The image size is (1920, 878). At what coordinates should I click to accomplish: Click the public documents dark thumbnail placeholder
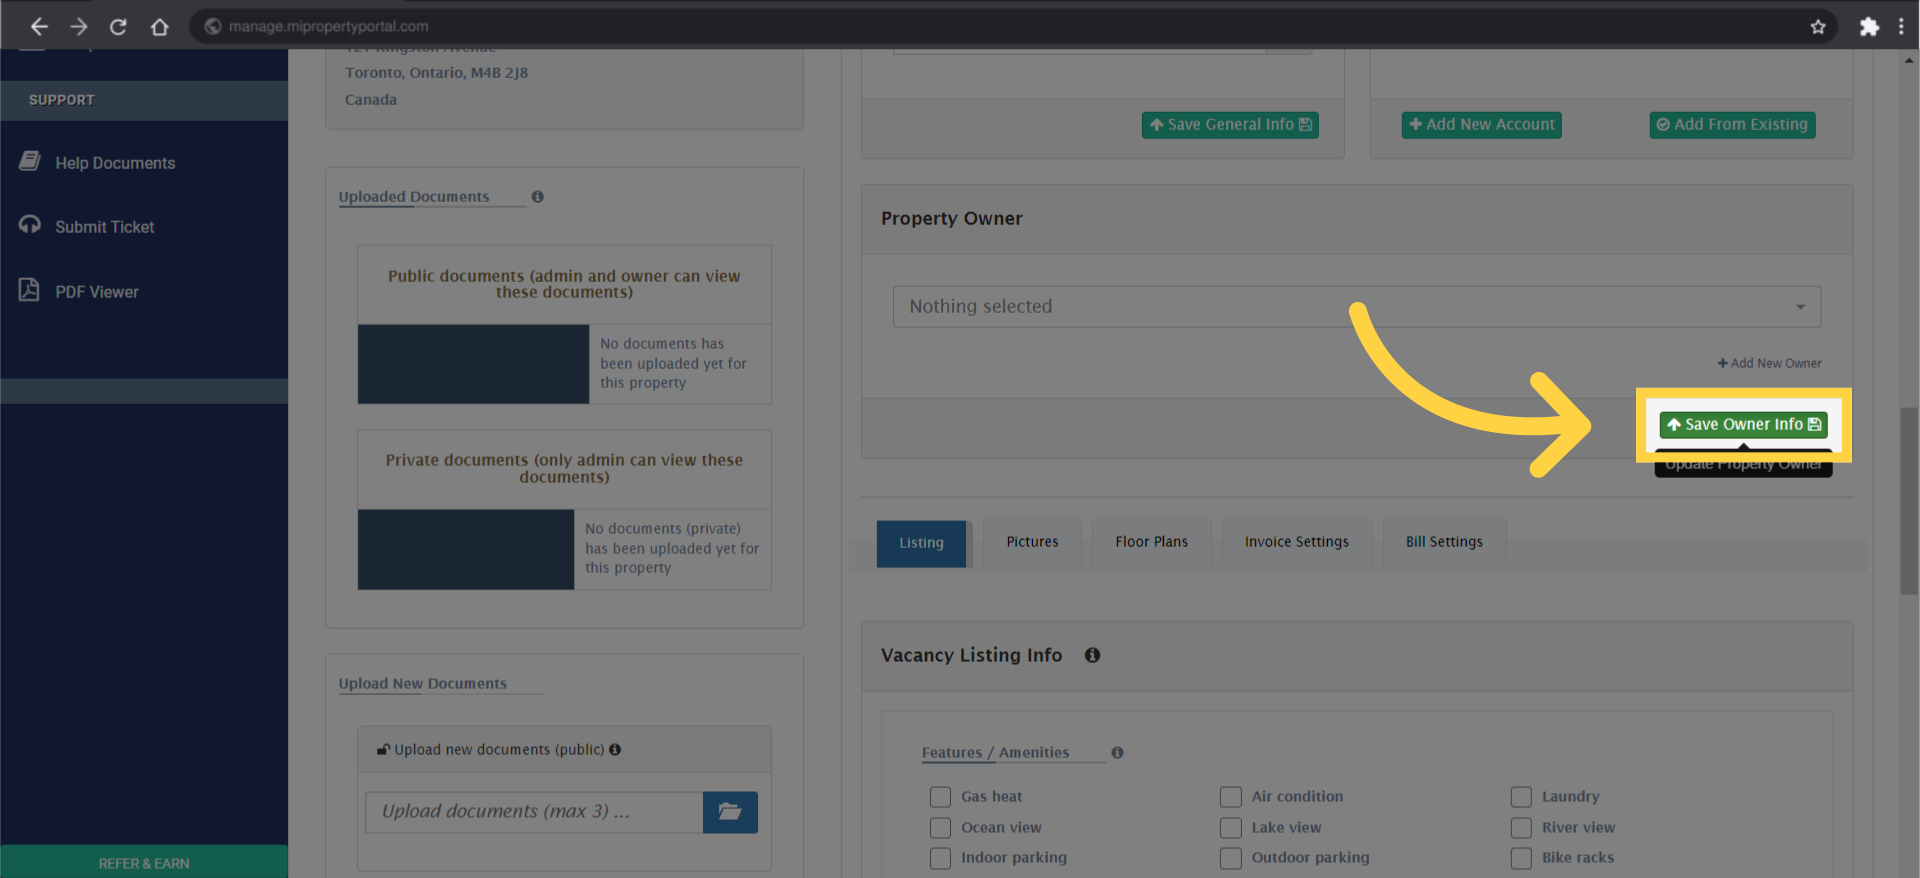tap(473, 364)
